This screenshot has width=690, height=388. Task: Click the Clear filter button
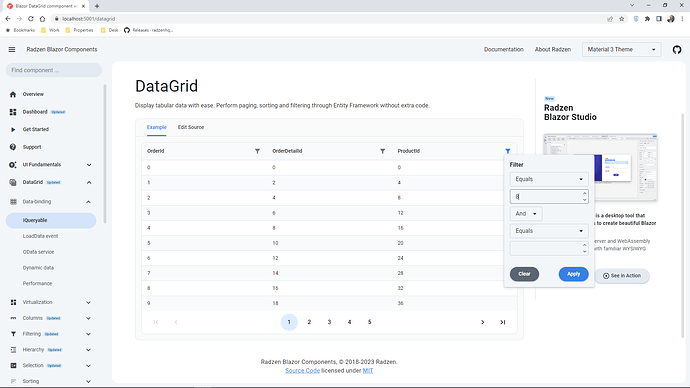coord(525,274)
